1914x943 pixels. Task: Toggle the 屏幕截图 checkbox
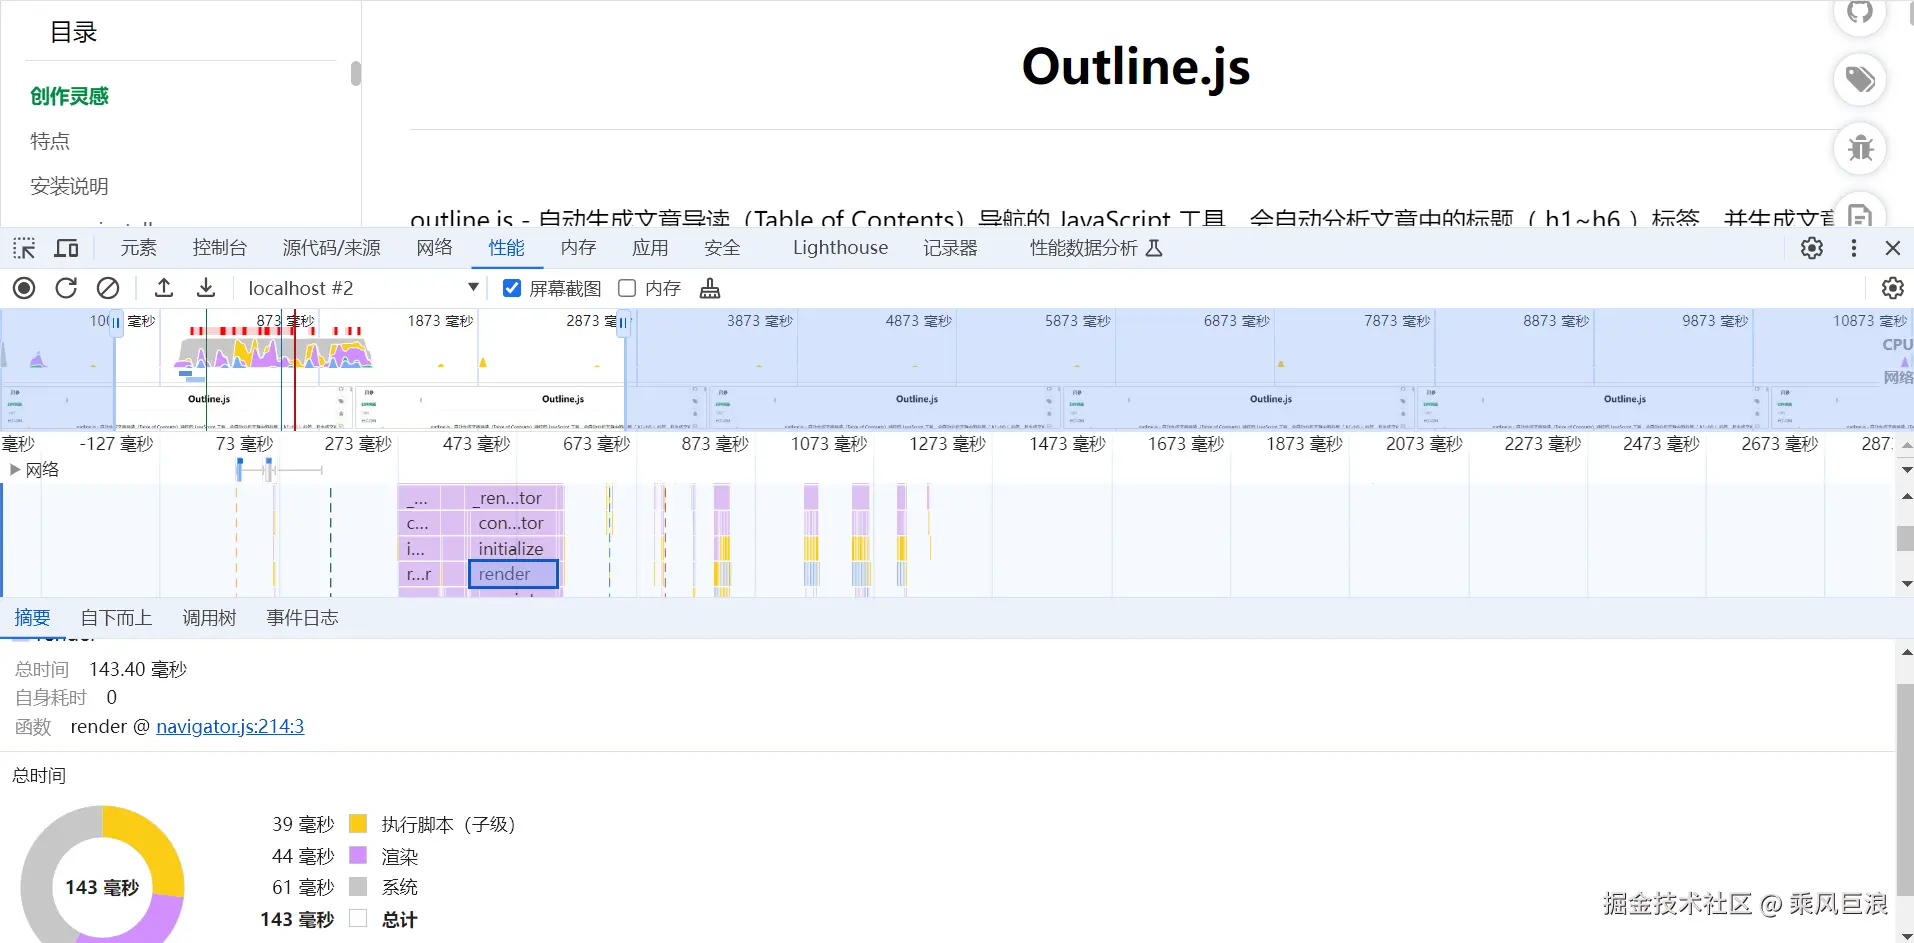tap(512, 288)
